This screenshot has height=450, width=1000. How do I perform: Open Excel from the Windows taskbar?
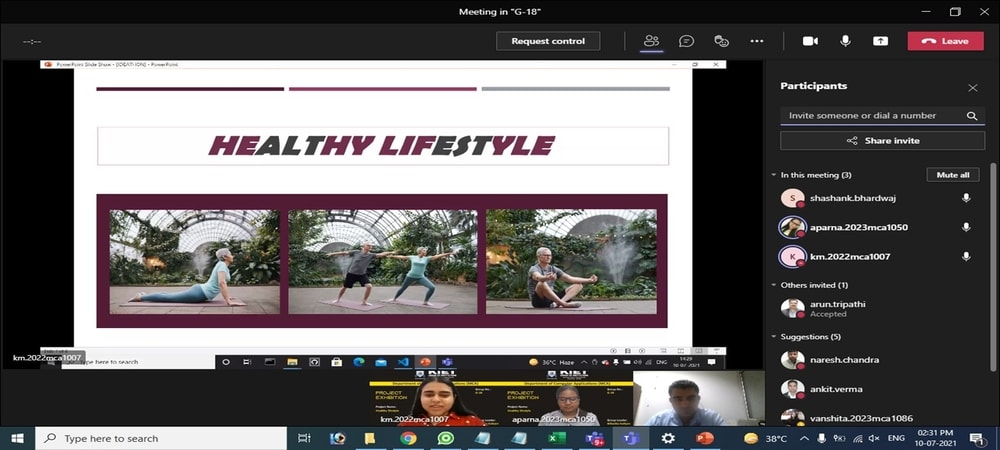556,438
